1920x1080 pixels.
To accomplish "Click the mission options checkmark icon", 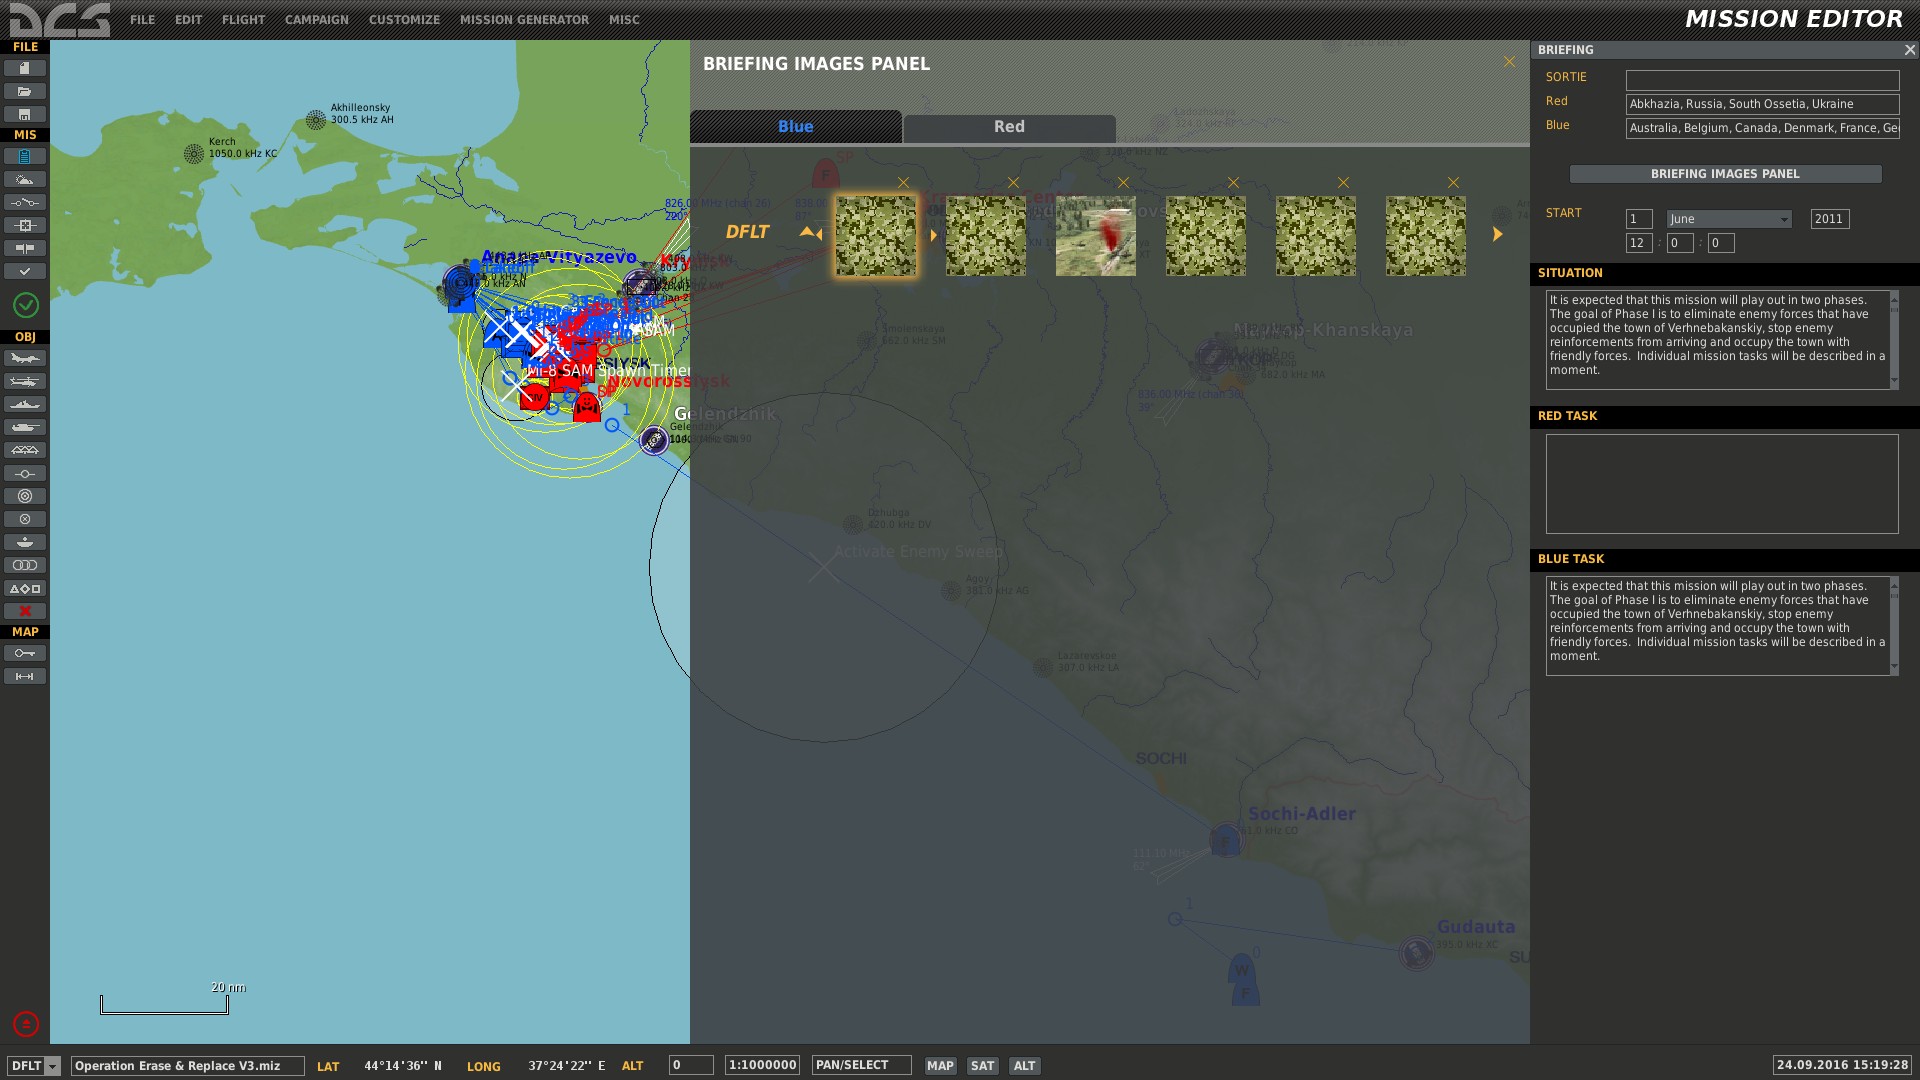I will click(x=25, y=271).
